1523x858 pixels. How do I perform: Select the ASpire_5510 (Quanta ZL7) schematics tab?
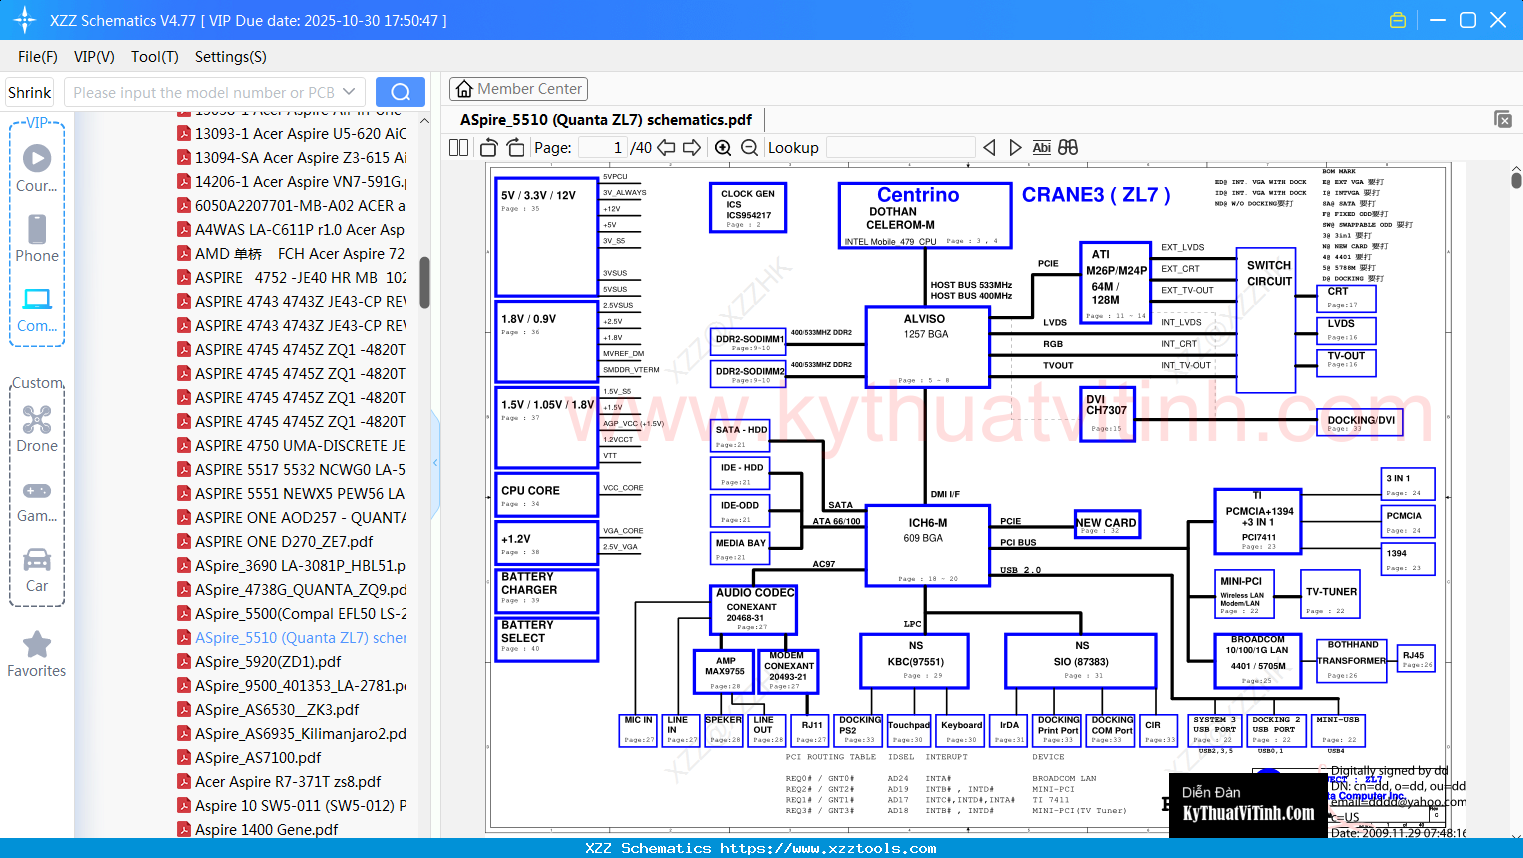click(605, 119)
